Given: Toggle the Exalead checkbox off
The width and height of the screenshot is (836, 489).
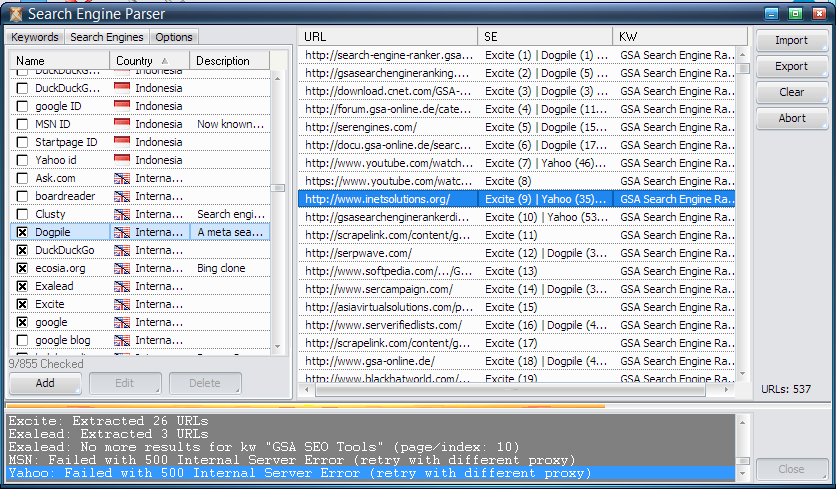Looking at the screenshot, I should [x=22, y=286].
